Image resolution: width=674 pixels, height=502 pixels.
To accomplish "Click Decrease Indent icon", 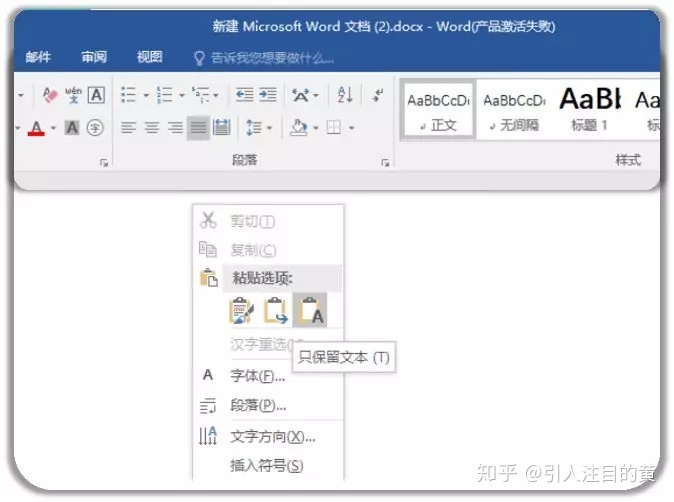I will click(x=245, y=95).
